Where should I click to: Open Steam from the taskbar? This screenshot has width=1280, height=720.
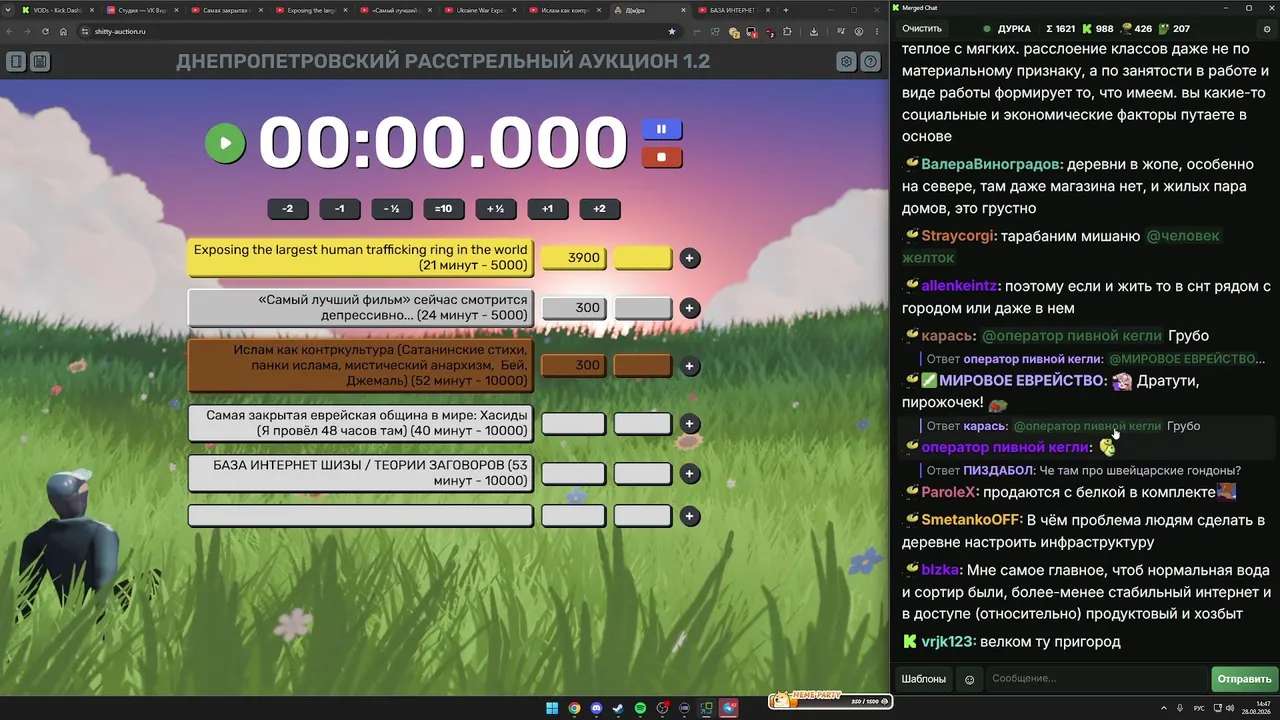point(618,709)
